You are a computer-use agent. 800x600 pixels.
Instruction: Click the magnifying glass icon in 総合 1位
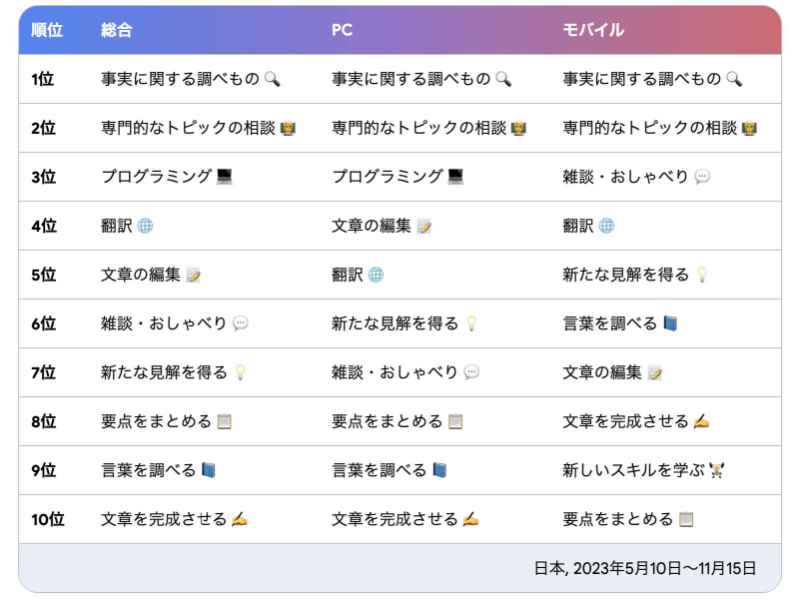[x=272, y=79]
